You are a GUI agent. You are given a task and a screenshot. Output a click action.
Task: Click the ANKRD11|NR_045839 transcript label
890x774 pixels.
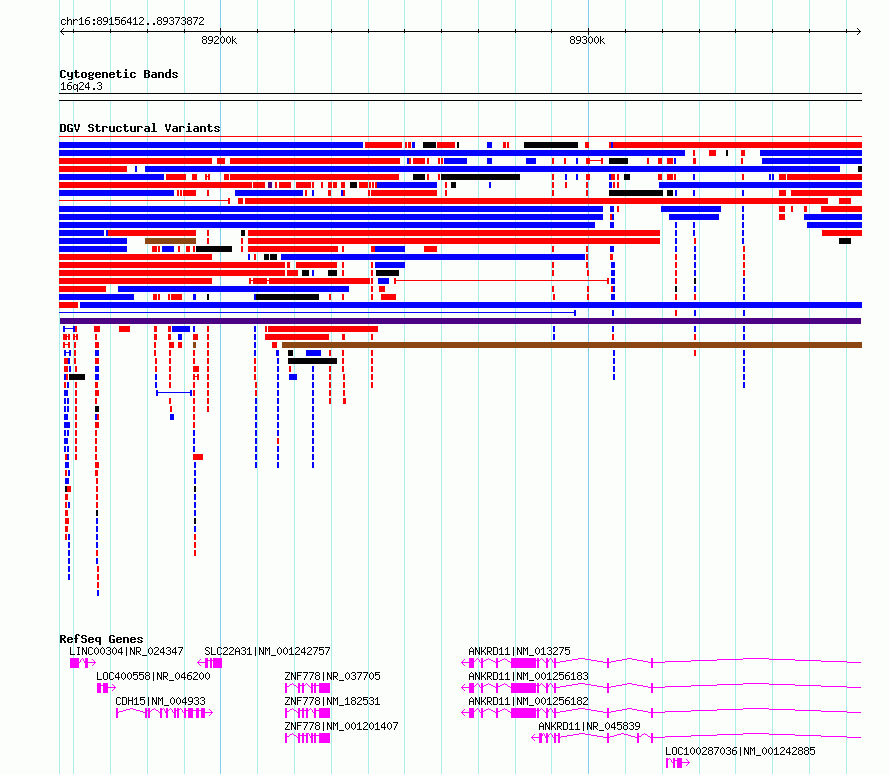(589, 726)
